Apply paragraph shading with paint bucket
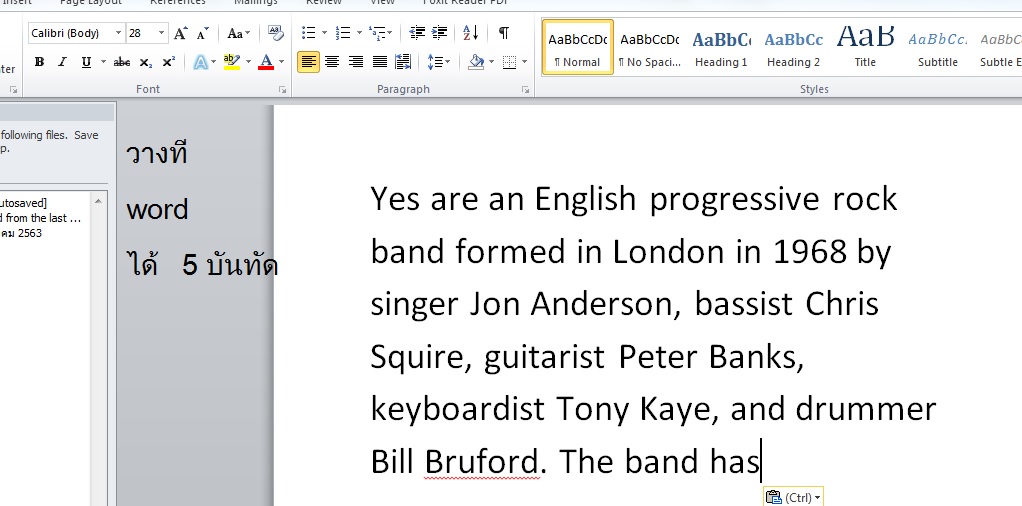This screenshot has width=1022, height=506. tap(476, 62)
